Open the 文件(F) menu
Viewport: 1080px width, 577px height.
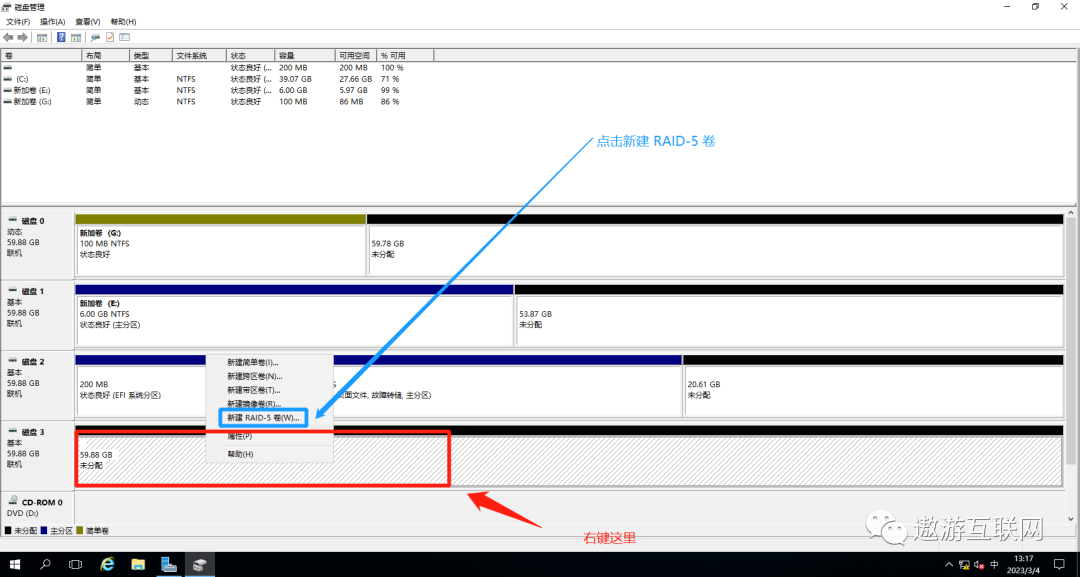[x=18, y=22]
